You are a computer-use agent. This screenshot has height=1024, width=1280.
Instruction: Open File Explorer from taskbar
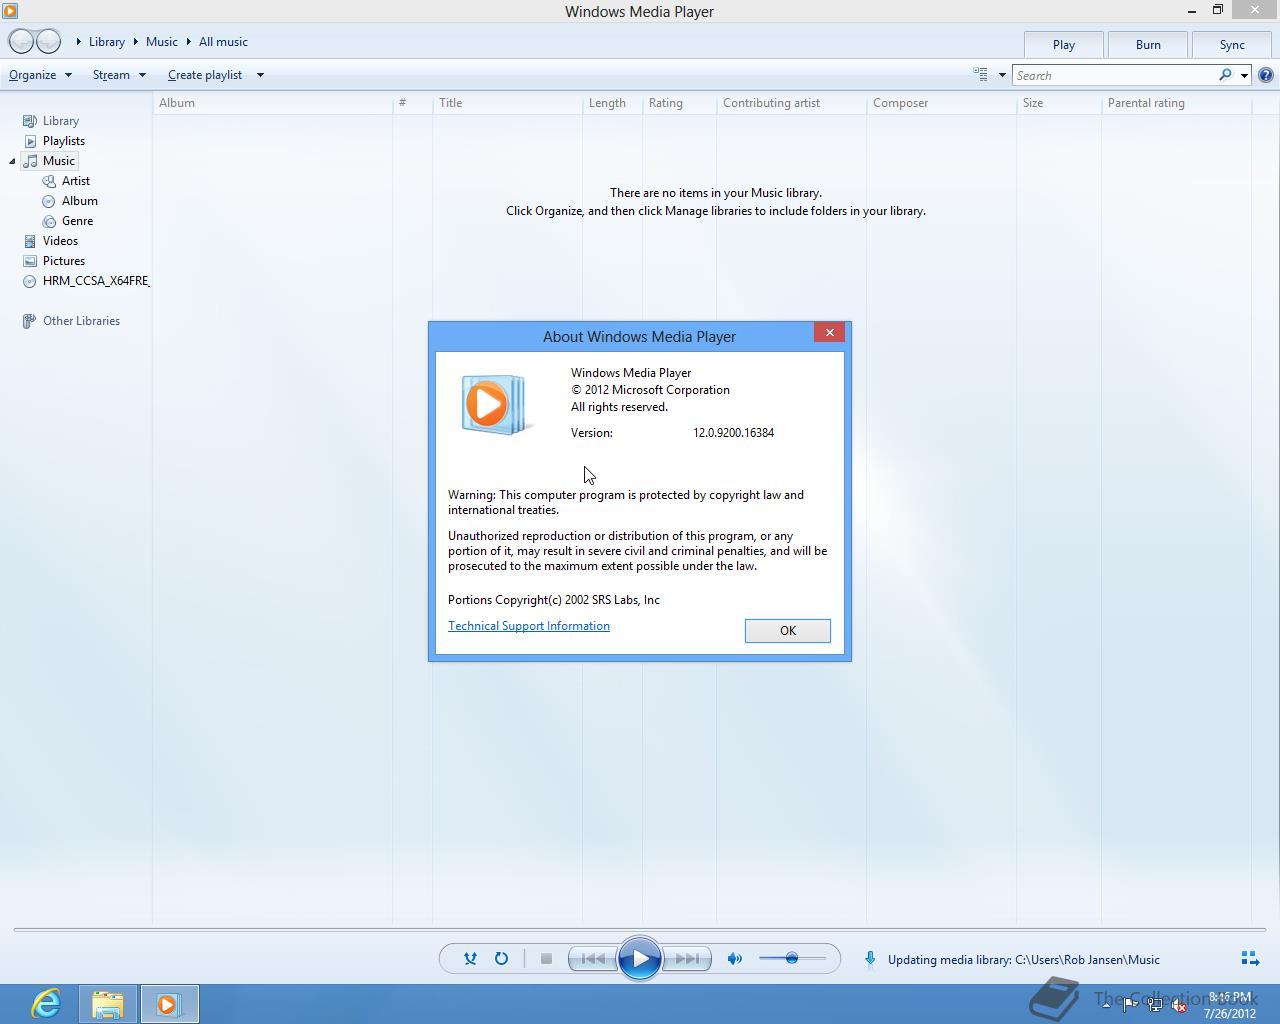coord(108,1003)
